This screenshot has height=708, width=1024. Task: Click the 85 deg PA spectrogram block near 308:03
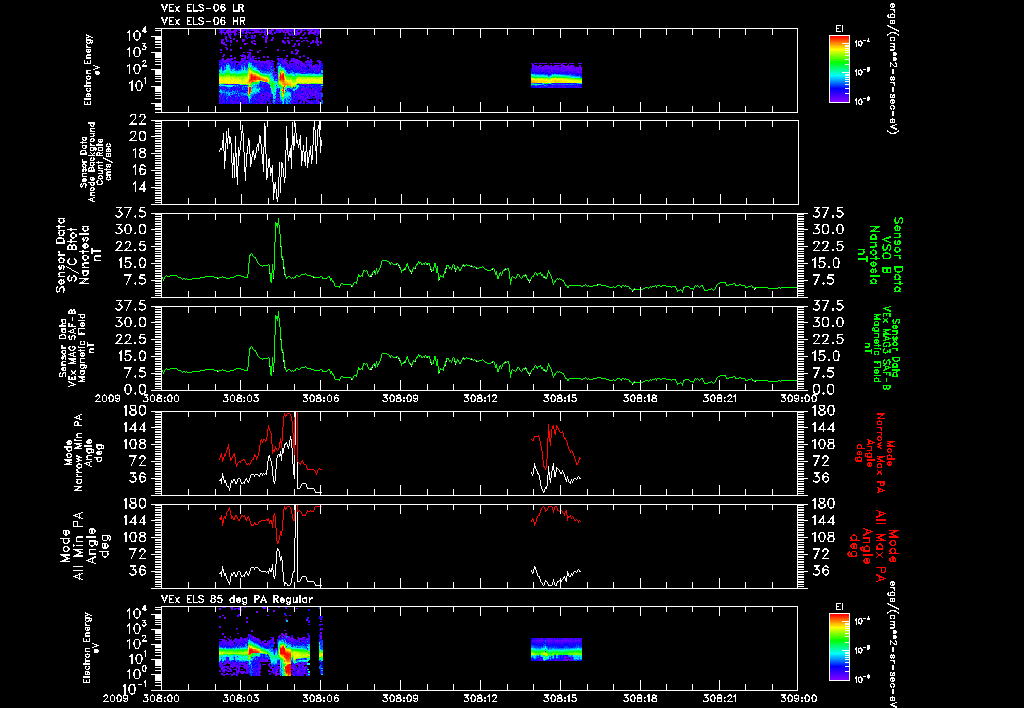(270, 642)
